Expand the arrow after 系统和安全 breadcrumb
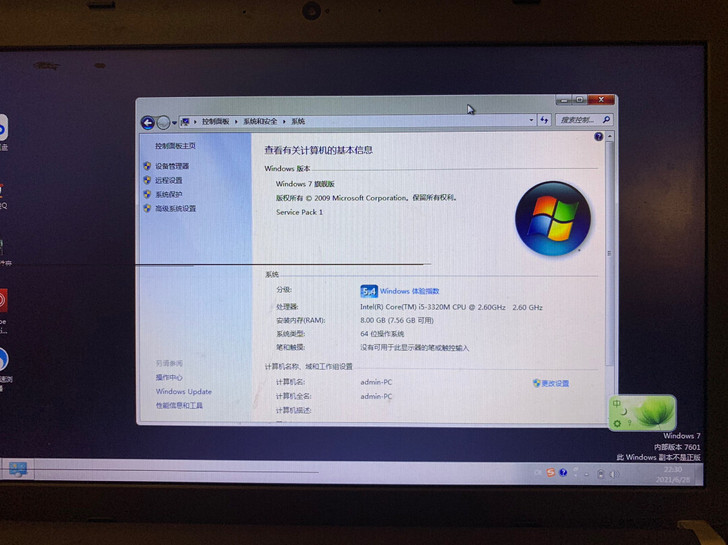 tap(284, 122)
